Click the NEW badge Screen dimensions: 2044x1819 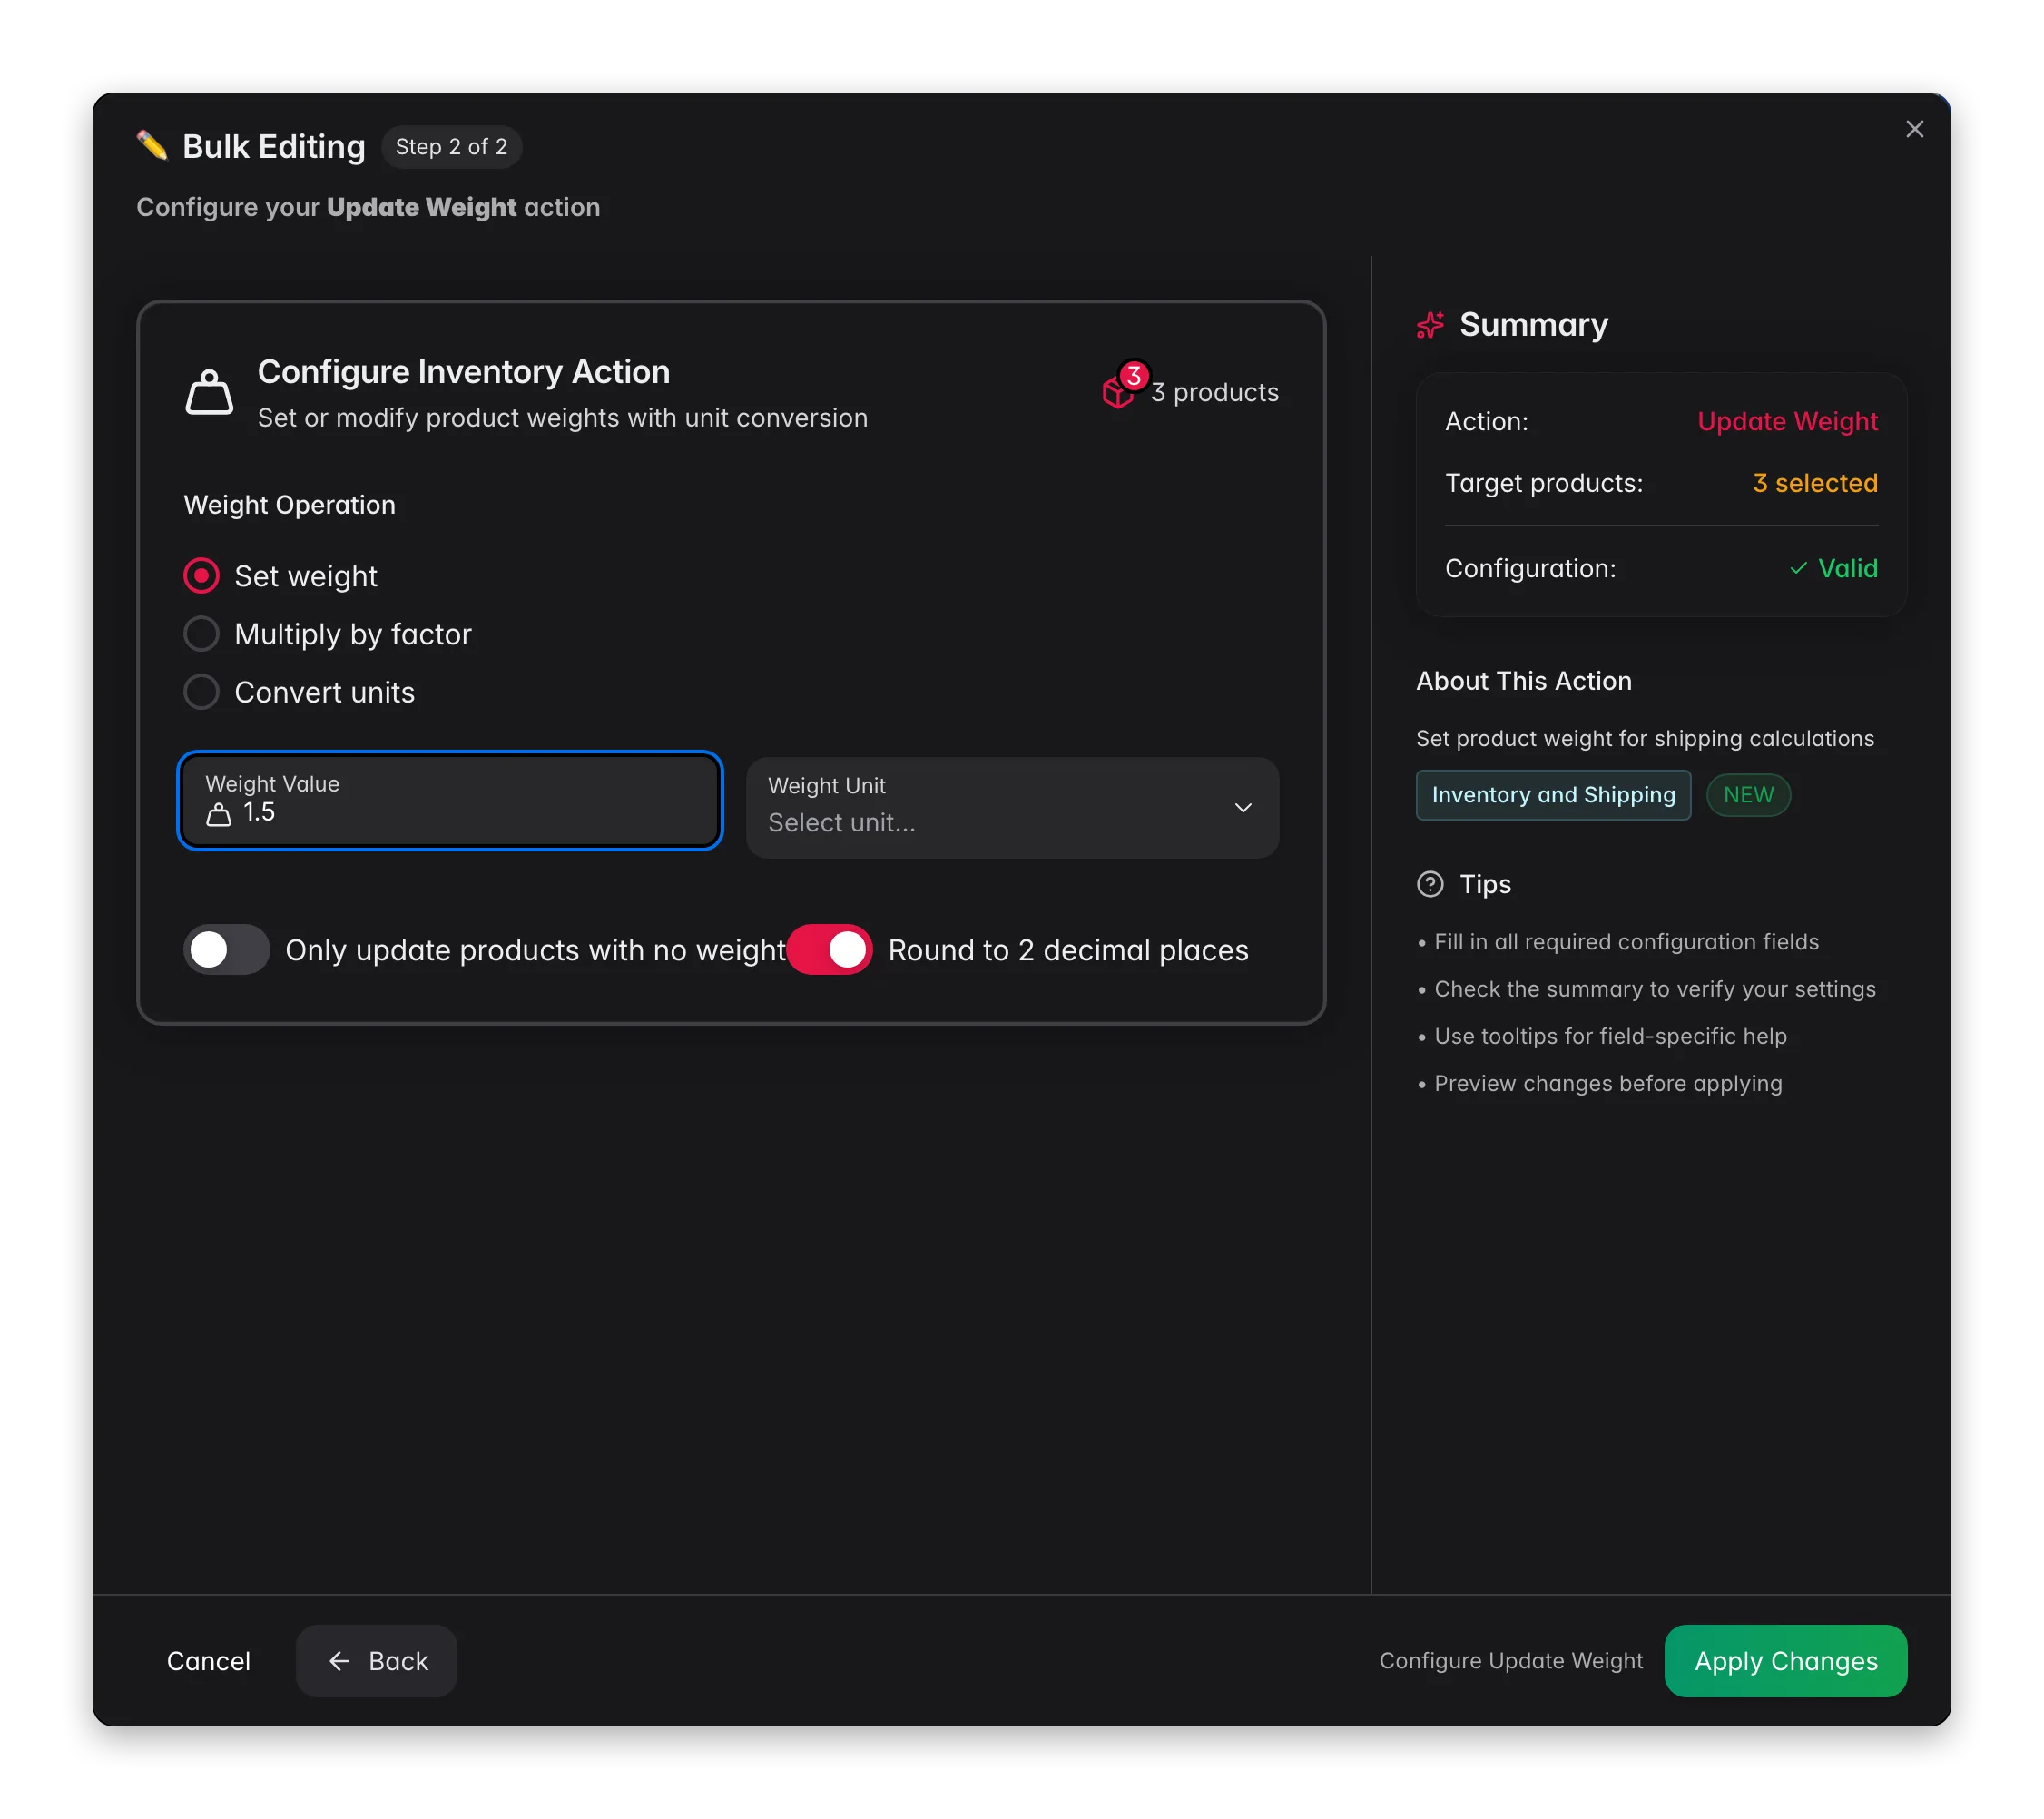coord(1748,795)
